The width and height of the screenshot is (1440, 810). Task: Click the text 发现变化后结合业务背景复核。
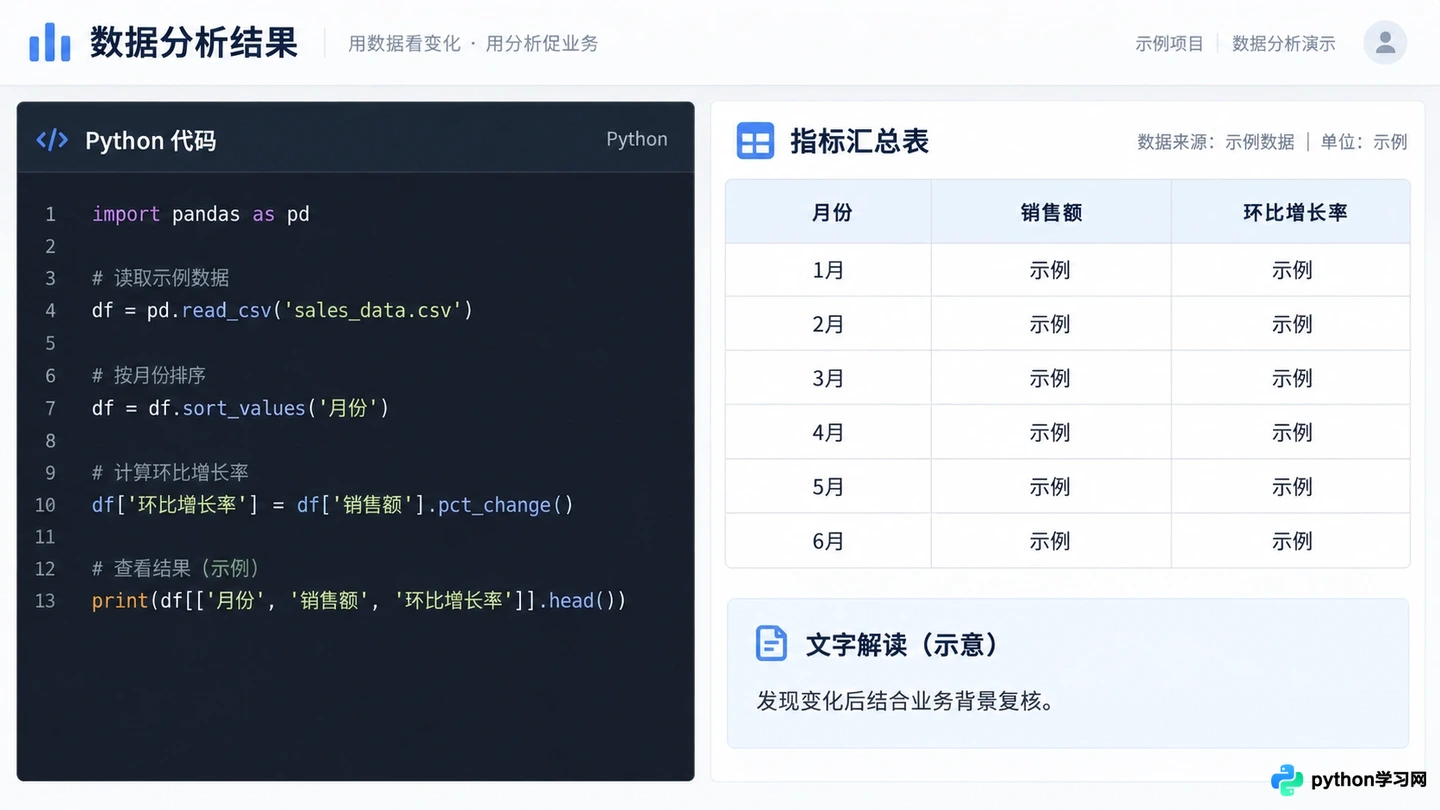tap(906, 701)
